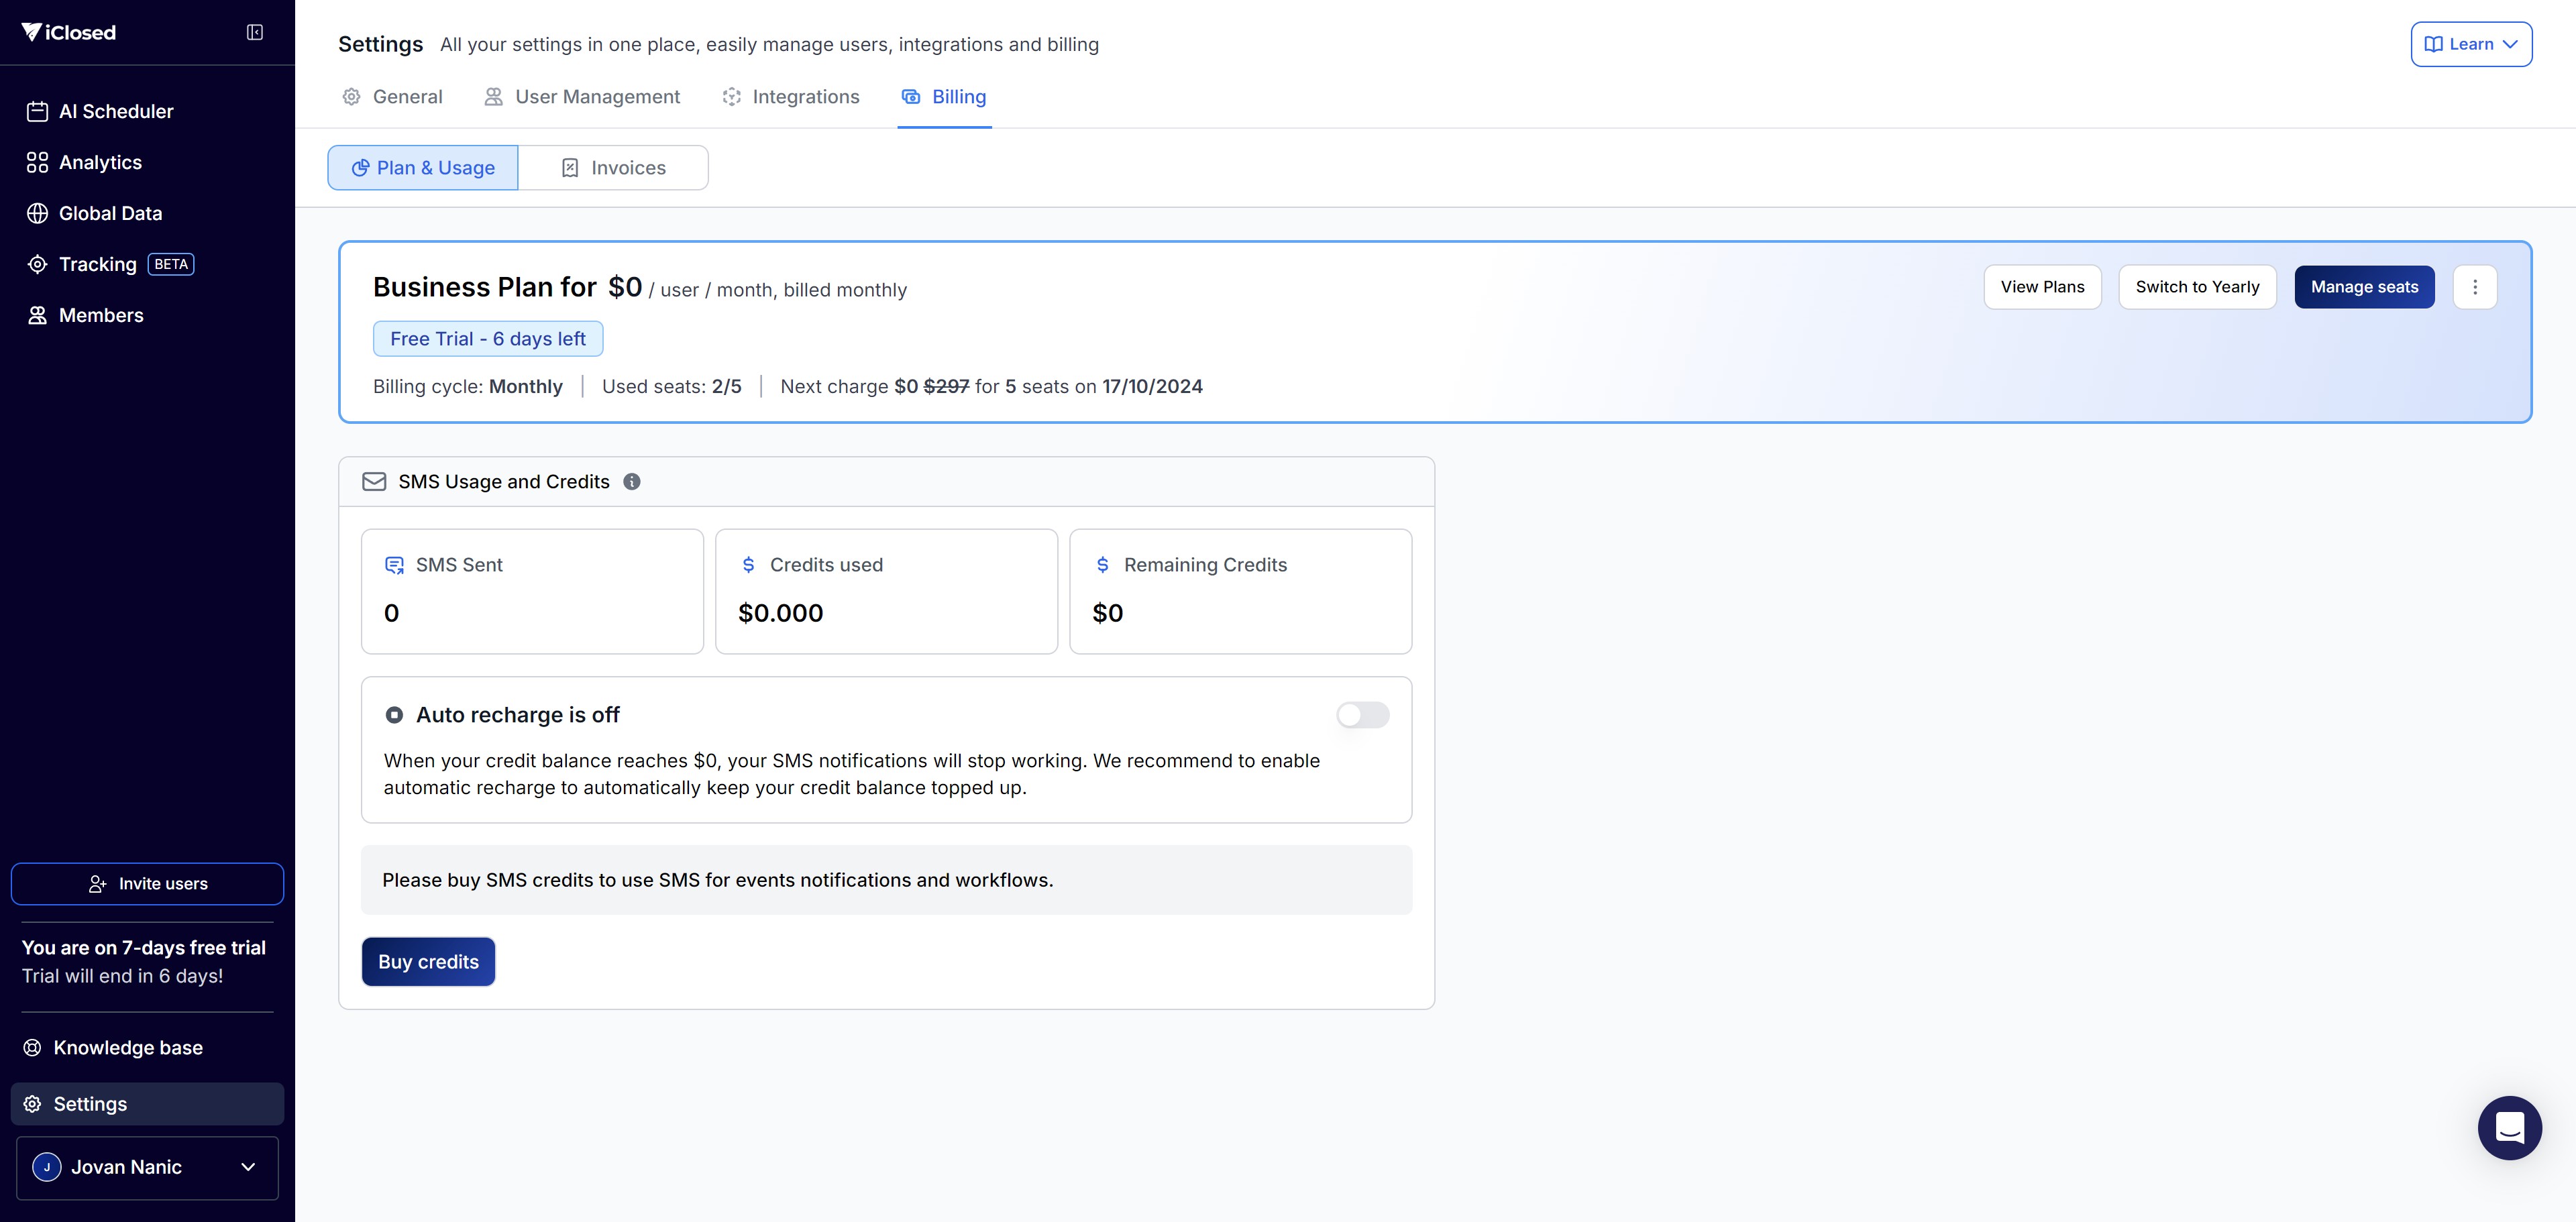The height and width of the screenshot is (1222, 2576).
Task: Collapse the sidebar panel icon
Action: pyautogui.click(x=255, y=33)
